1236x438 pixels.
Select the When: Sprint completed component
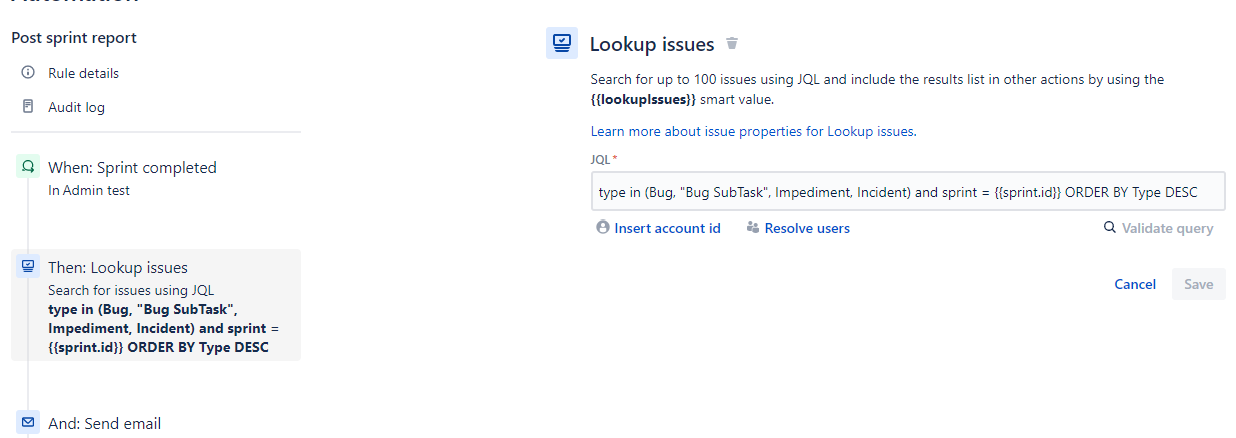[156, 178]
